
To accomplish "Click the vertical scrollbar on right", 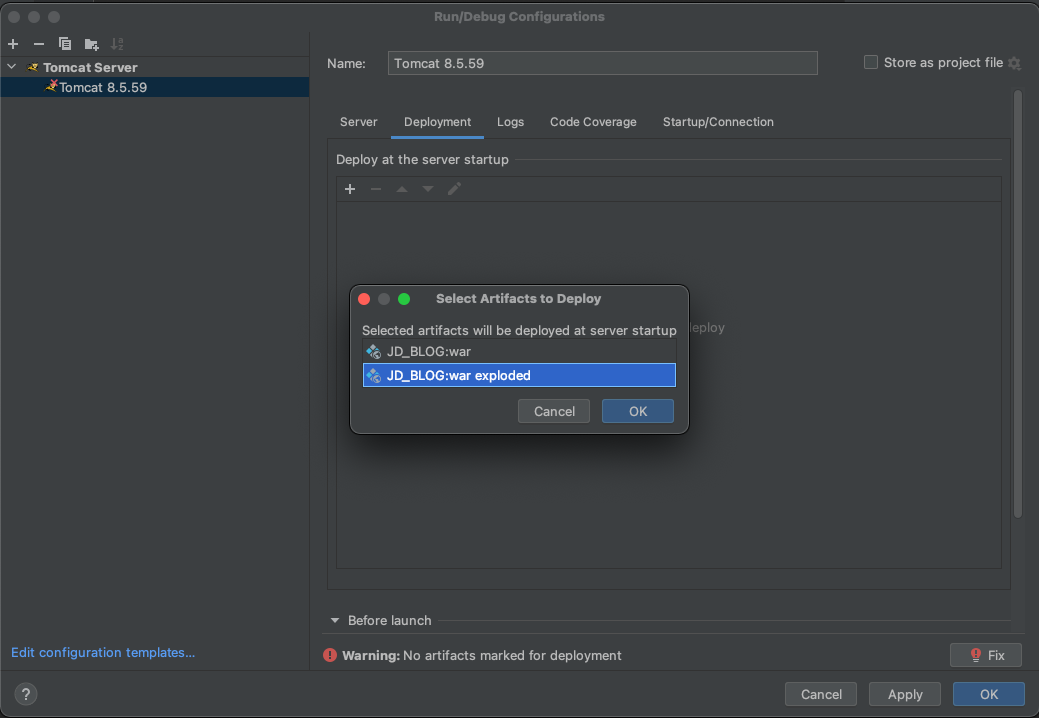I will 1018,305.
